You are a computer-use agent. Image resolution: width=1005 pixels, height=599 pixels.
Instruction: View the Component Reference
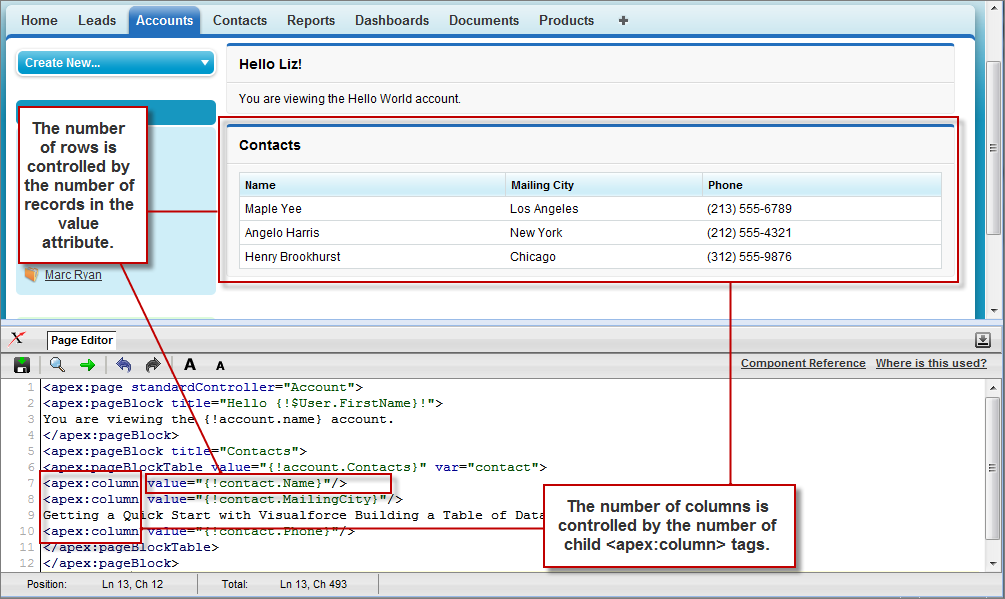pos(803,363)
